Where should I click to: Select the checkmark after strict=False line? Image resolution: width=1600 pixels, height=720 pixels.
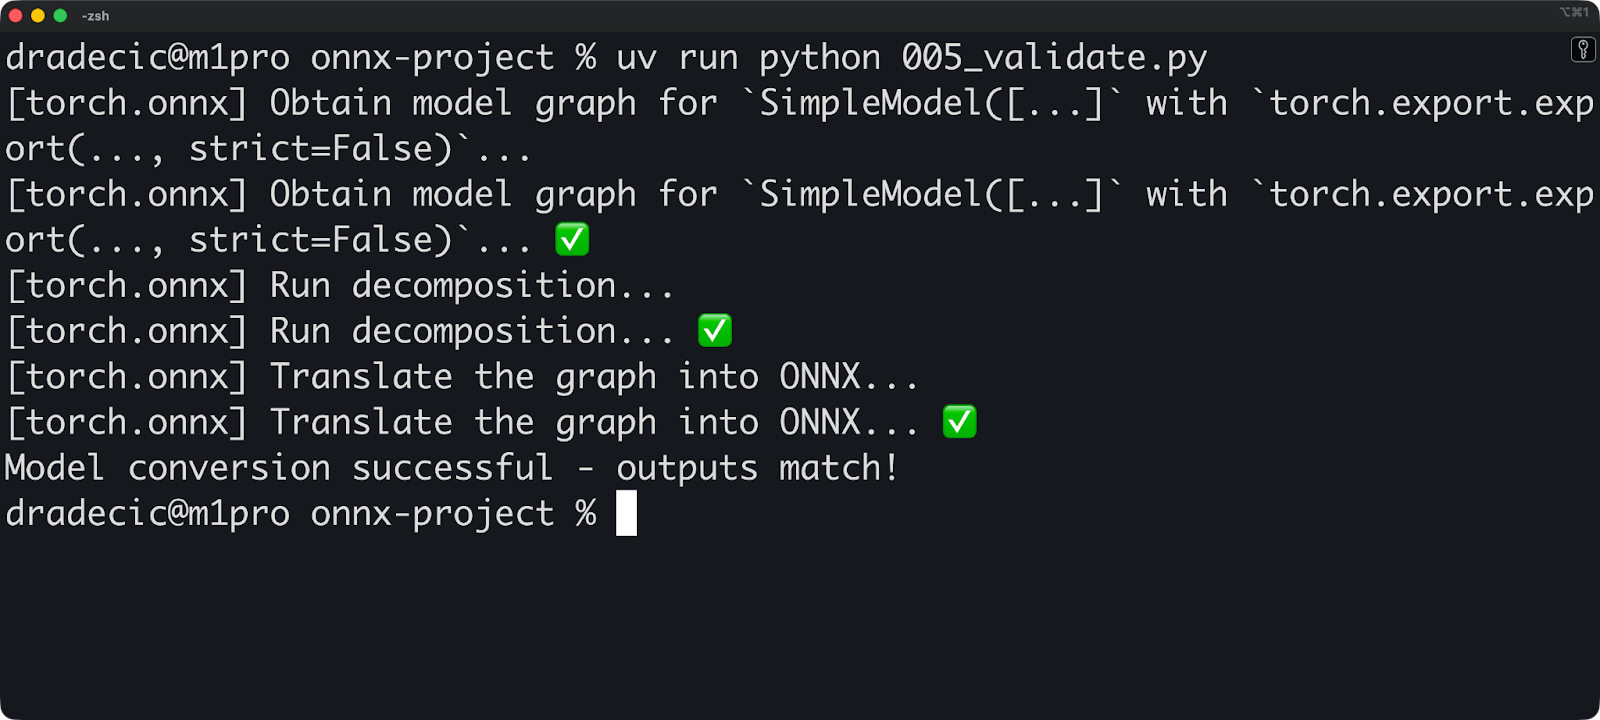pos(571,238)
